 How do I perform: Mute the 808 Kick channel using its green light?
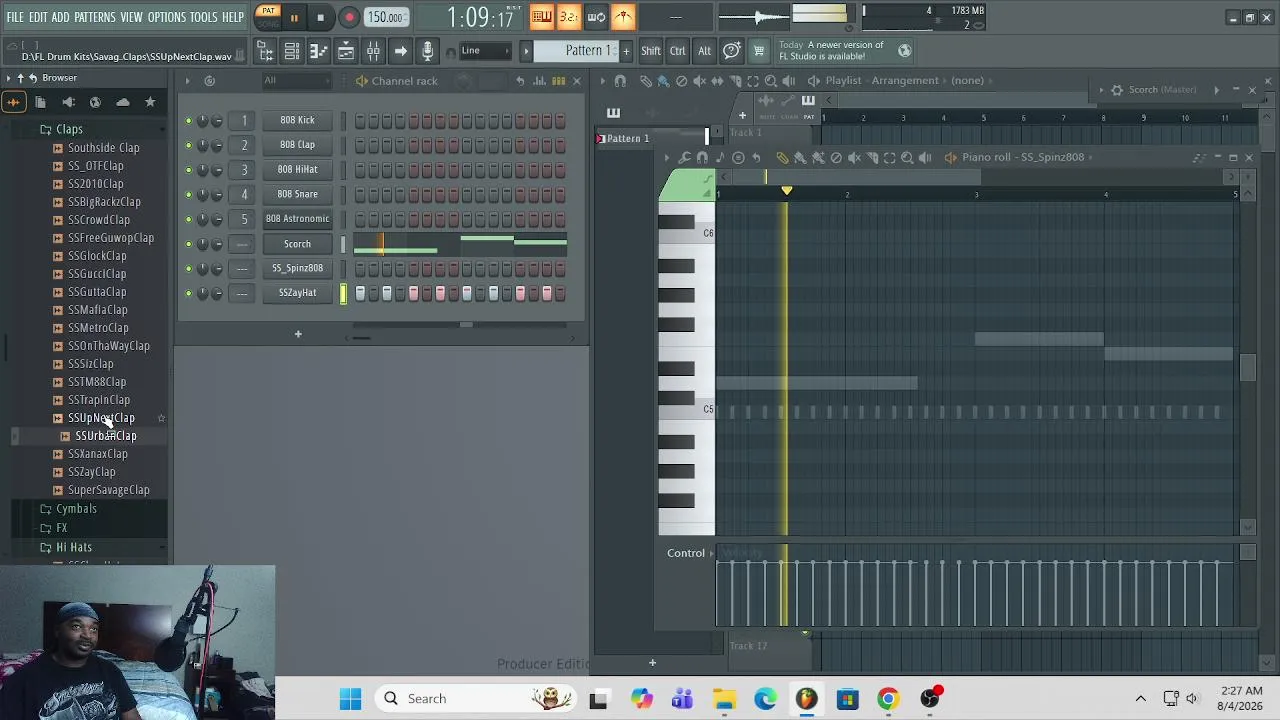click(188, 120)
